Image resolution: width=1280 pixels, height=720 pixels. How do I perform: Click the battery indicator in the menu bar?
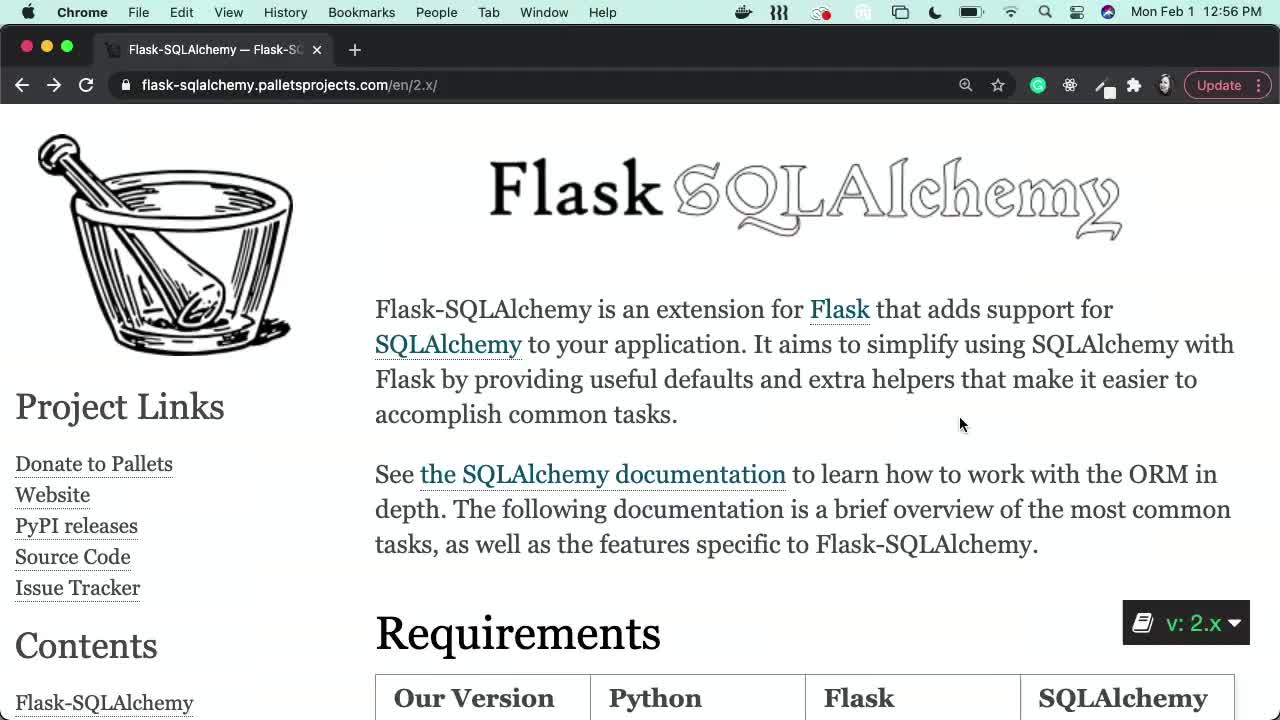pyautogui.click(x=971, y=12)
